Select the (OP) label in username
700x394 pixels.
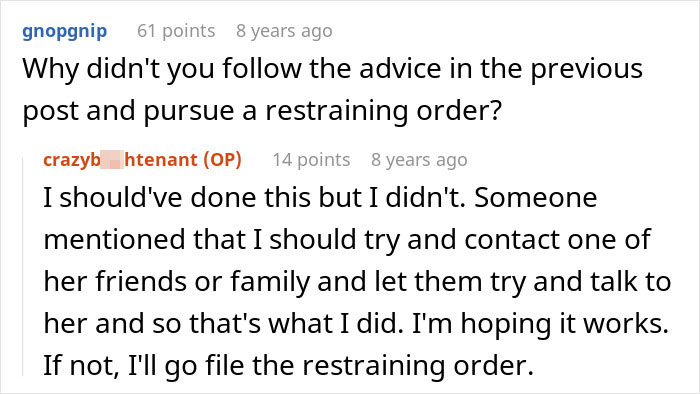[x=222, y=160]
